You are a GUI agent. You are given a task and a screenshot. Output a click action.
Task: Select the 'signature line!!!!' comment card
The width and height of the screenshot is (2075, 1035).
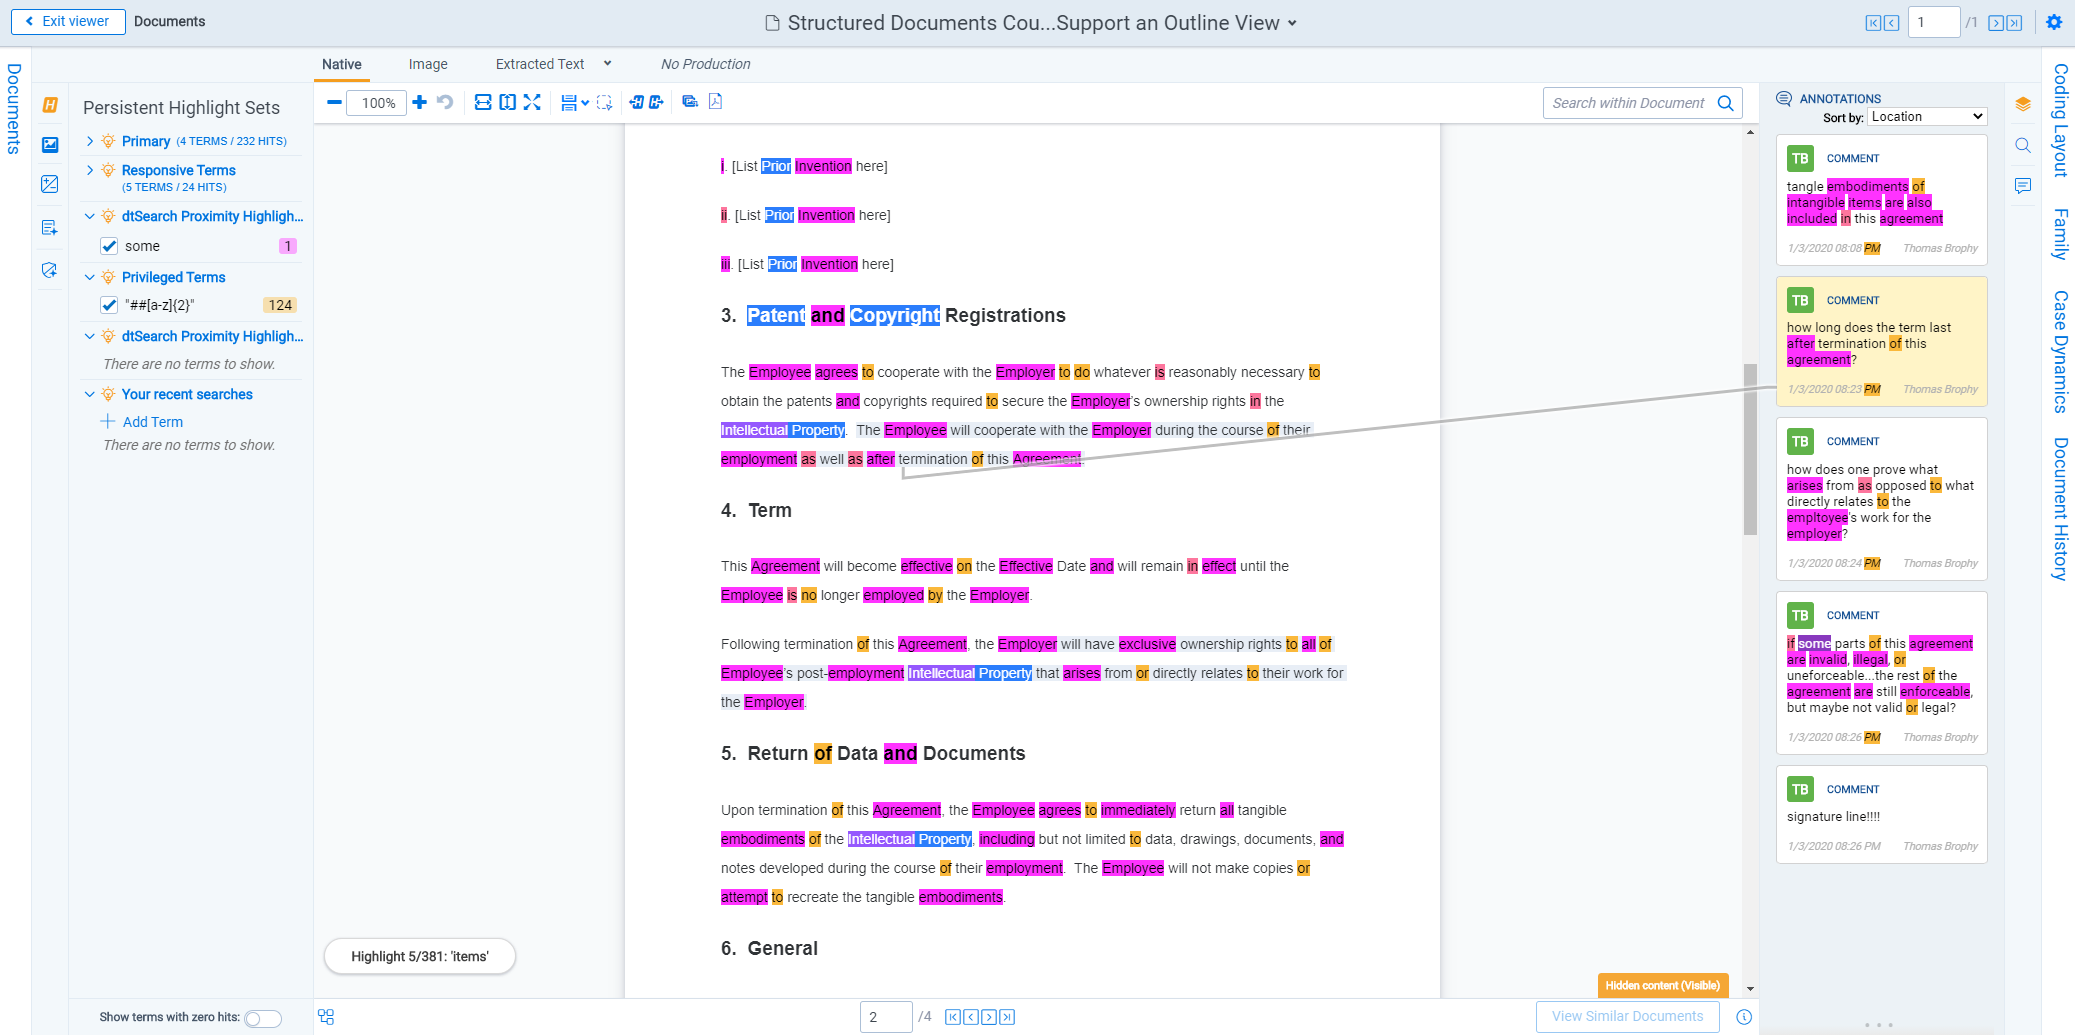click(x=1881, y=815)
